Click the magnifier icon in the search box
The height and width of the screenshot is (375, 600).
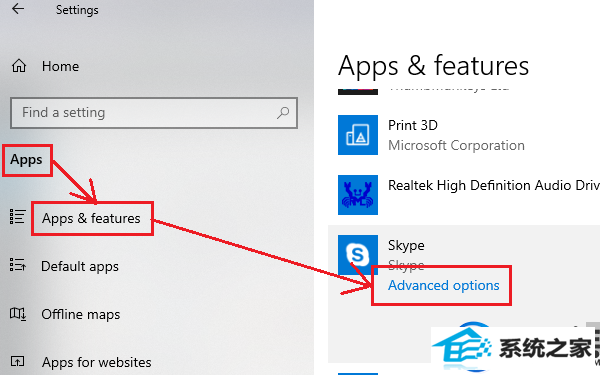283,112
